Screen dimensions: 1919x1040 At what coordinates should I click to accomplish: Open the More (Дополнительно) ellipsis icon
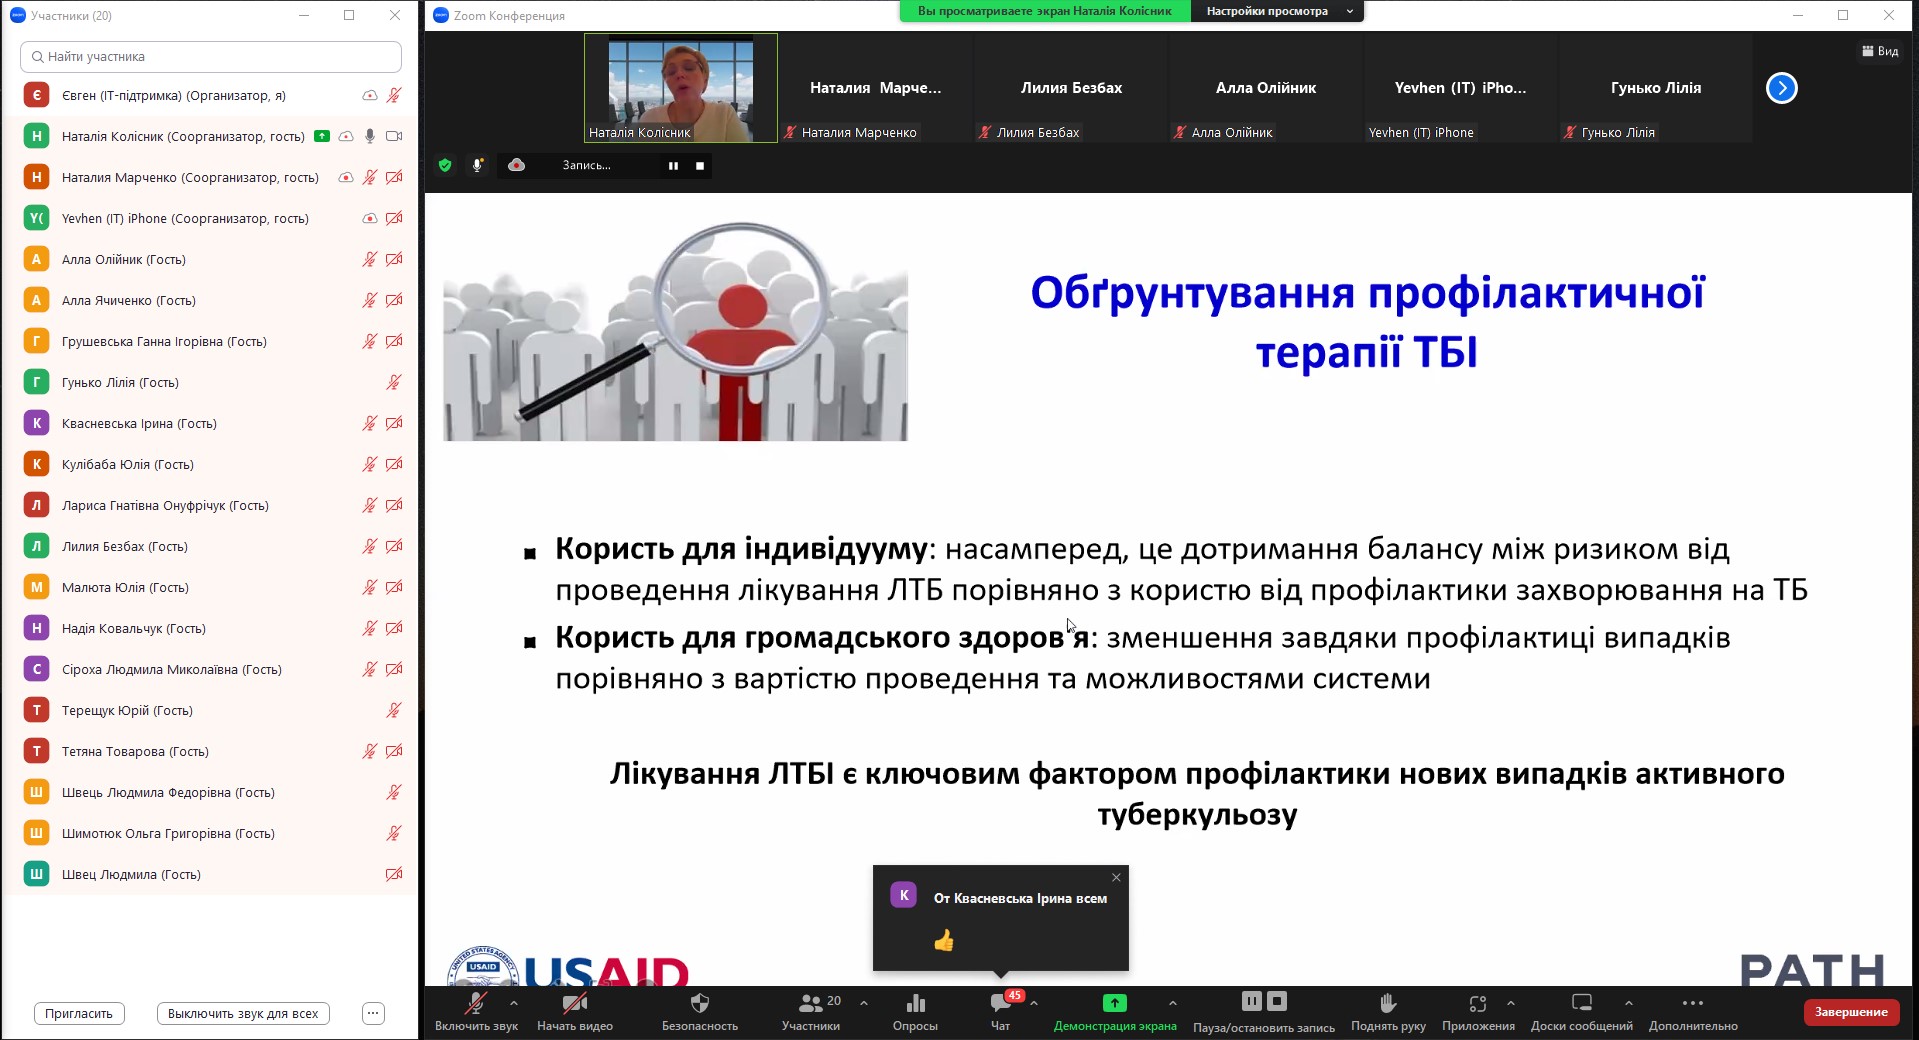(x=1692, y=1003)
